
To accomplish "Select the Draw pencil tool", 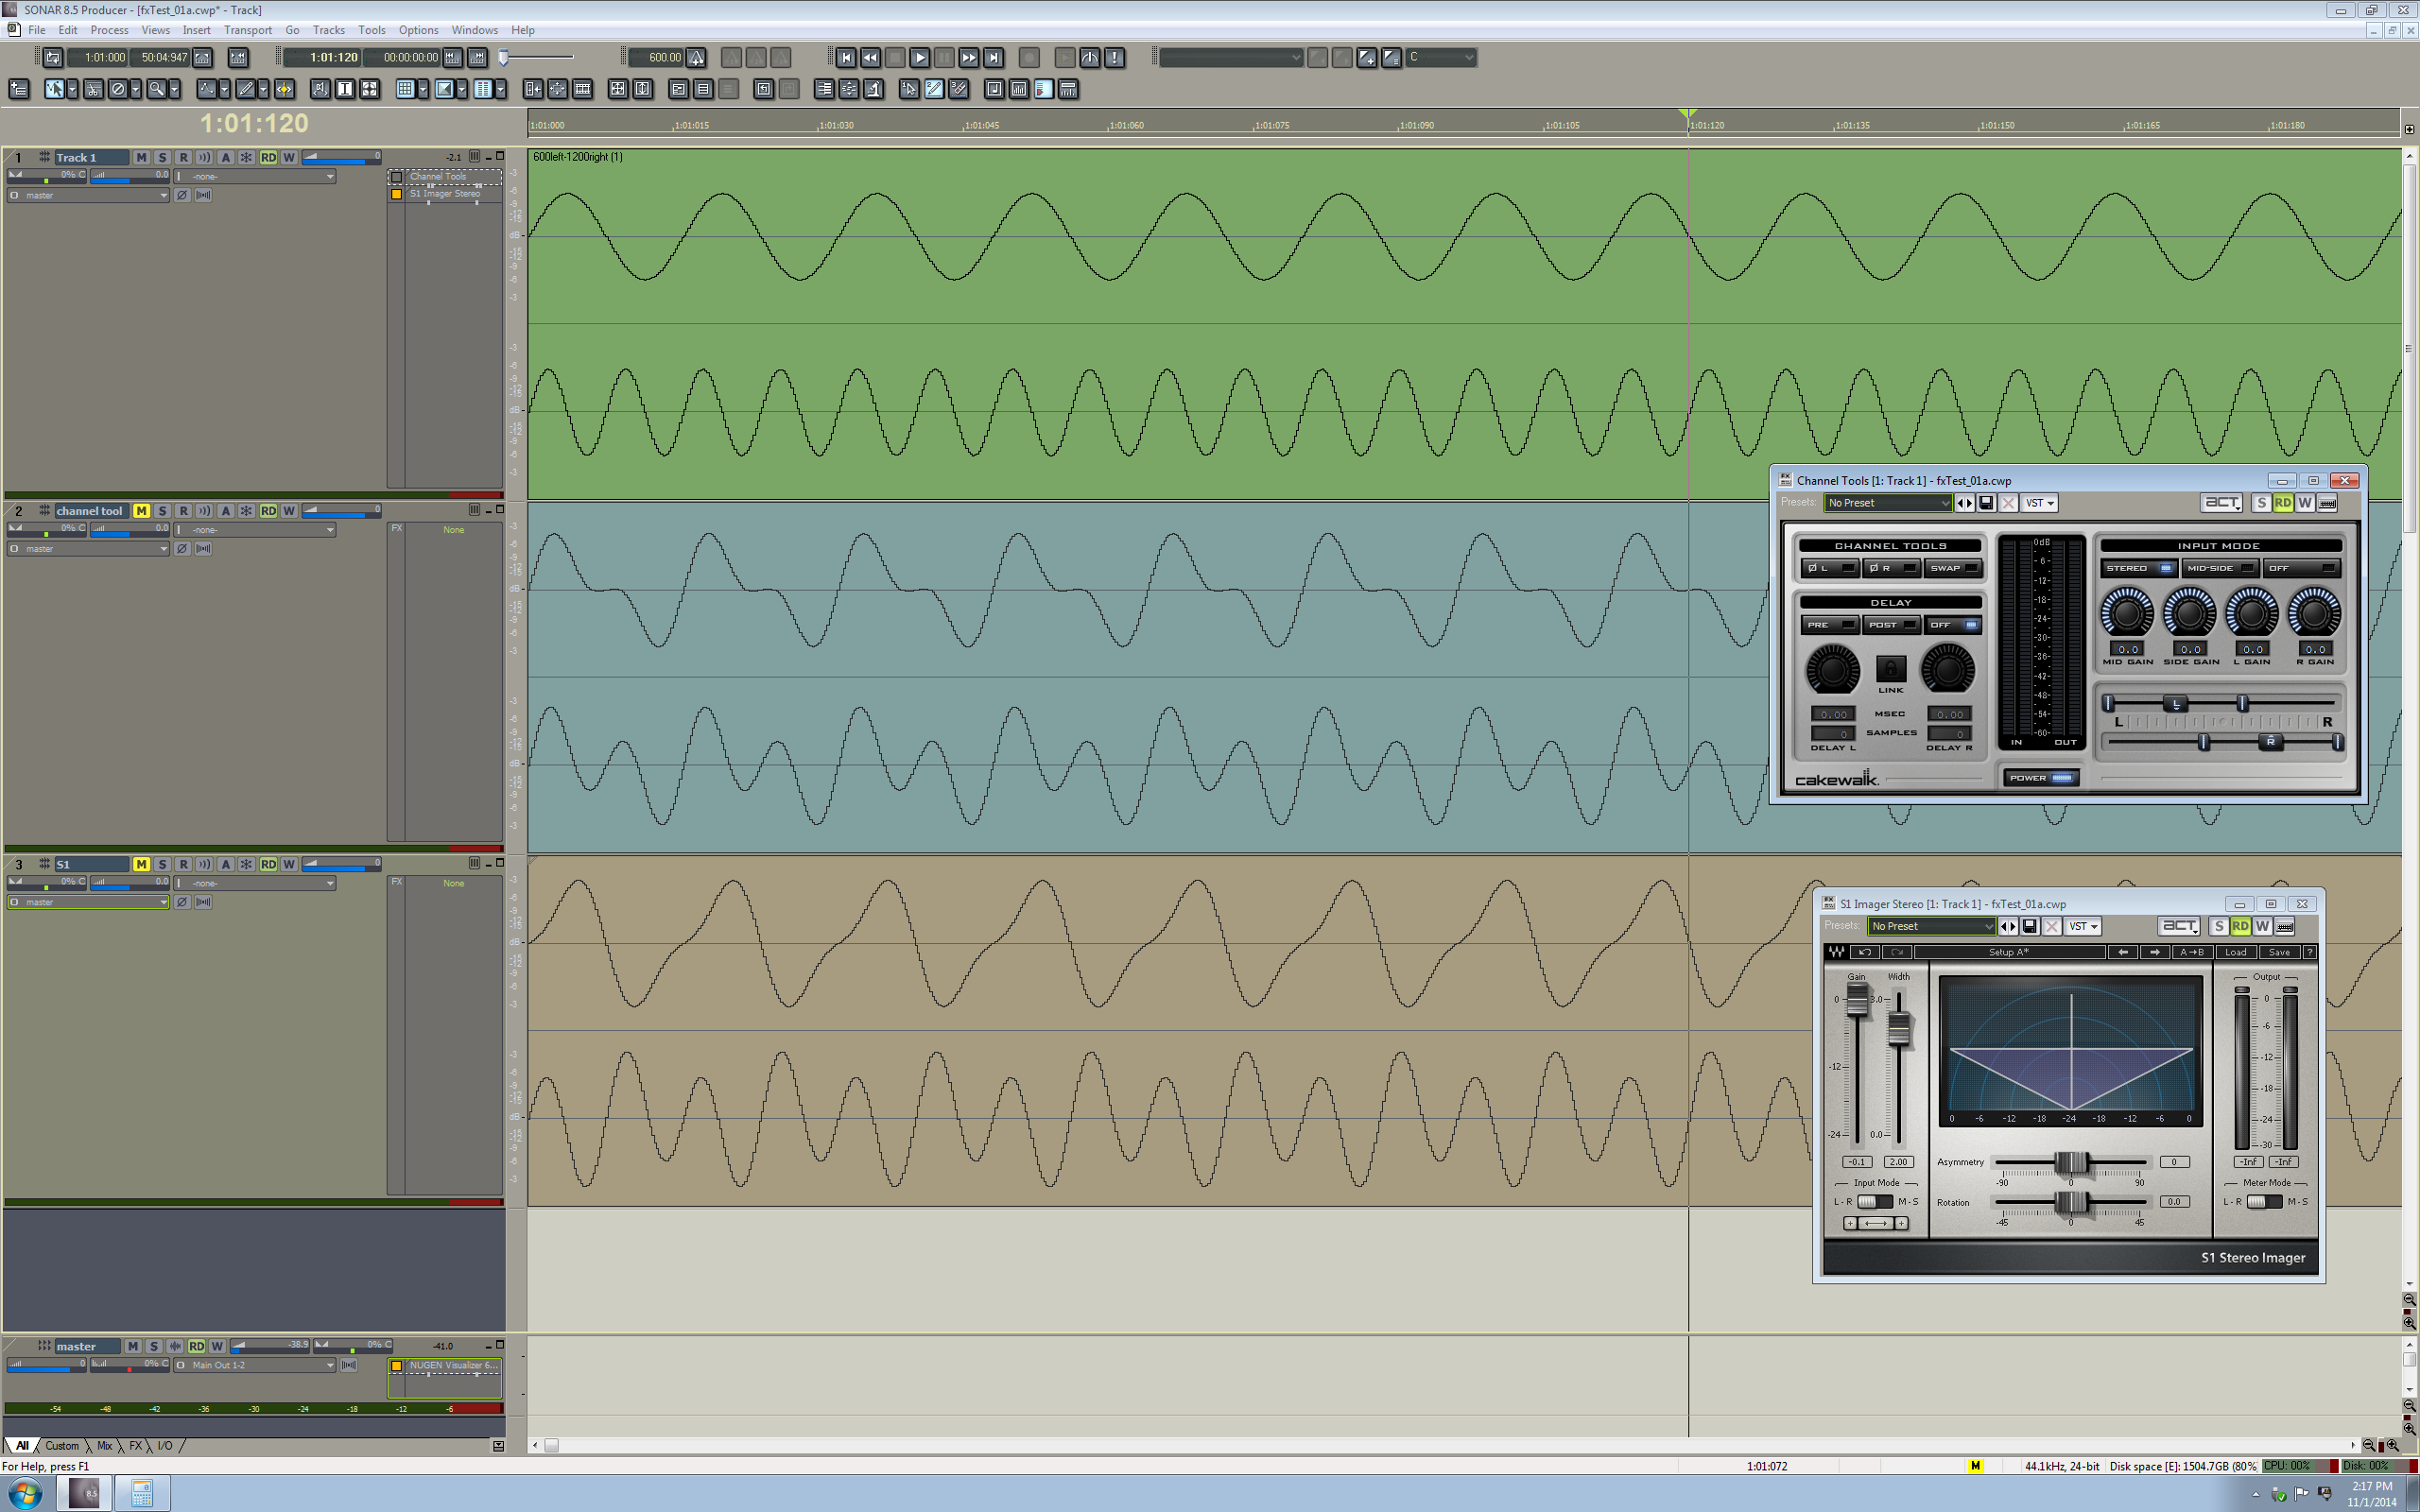I will pos(245,90).
